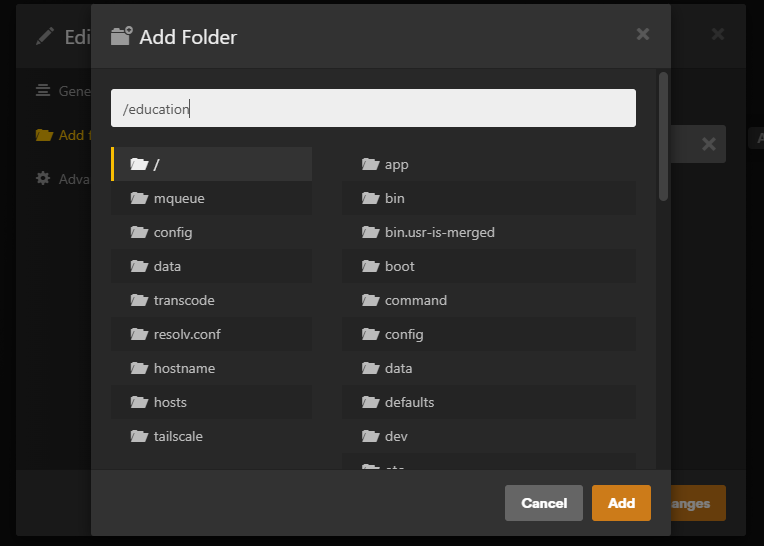Remove the folder row in background window
This screenshot has height=546, width=764.
pyautogui.click(x=708, y=144)
